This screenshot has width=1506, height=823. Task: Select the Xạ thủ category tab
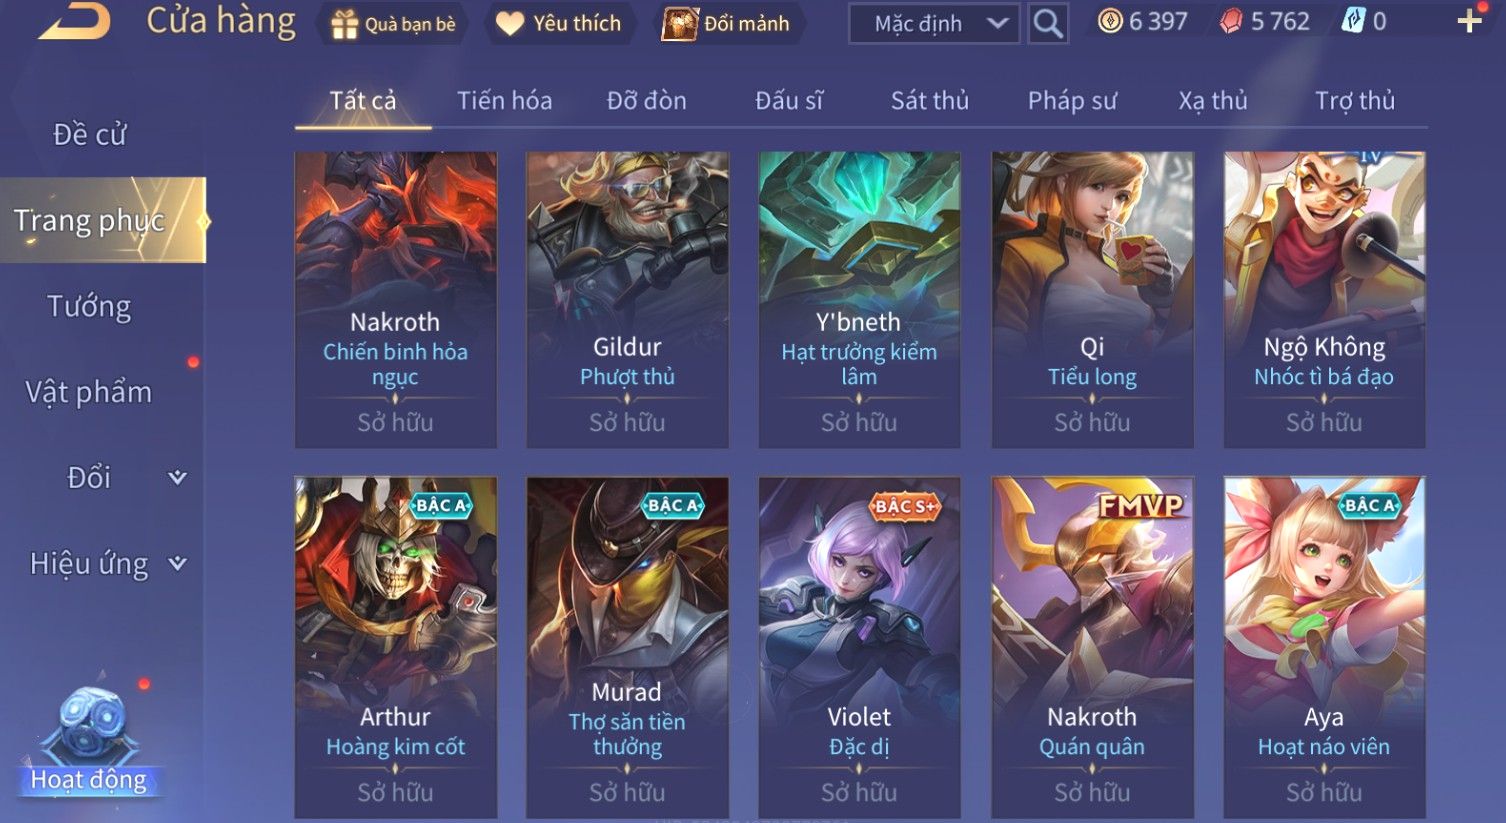[x=1213, y=100]
